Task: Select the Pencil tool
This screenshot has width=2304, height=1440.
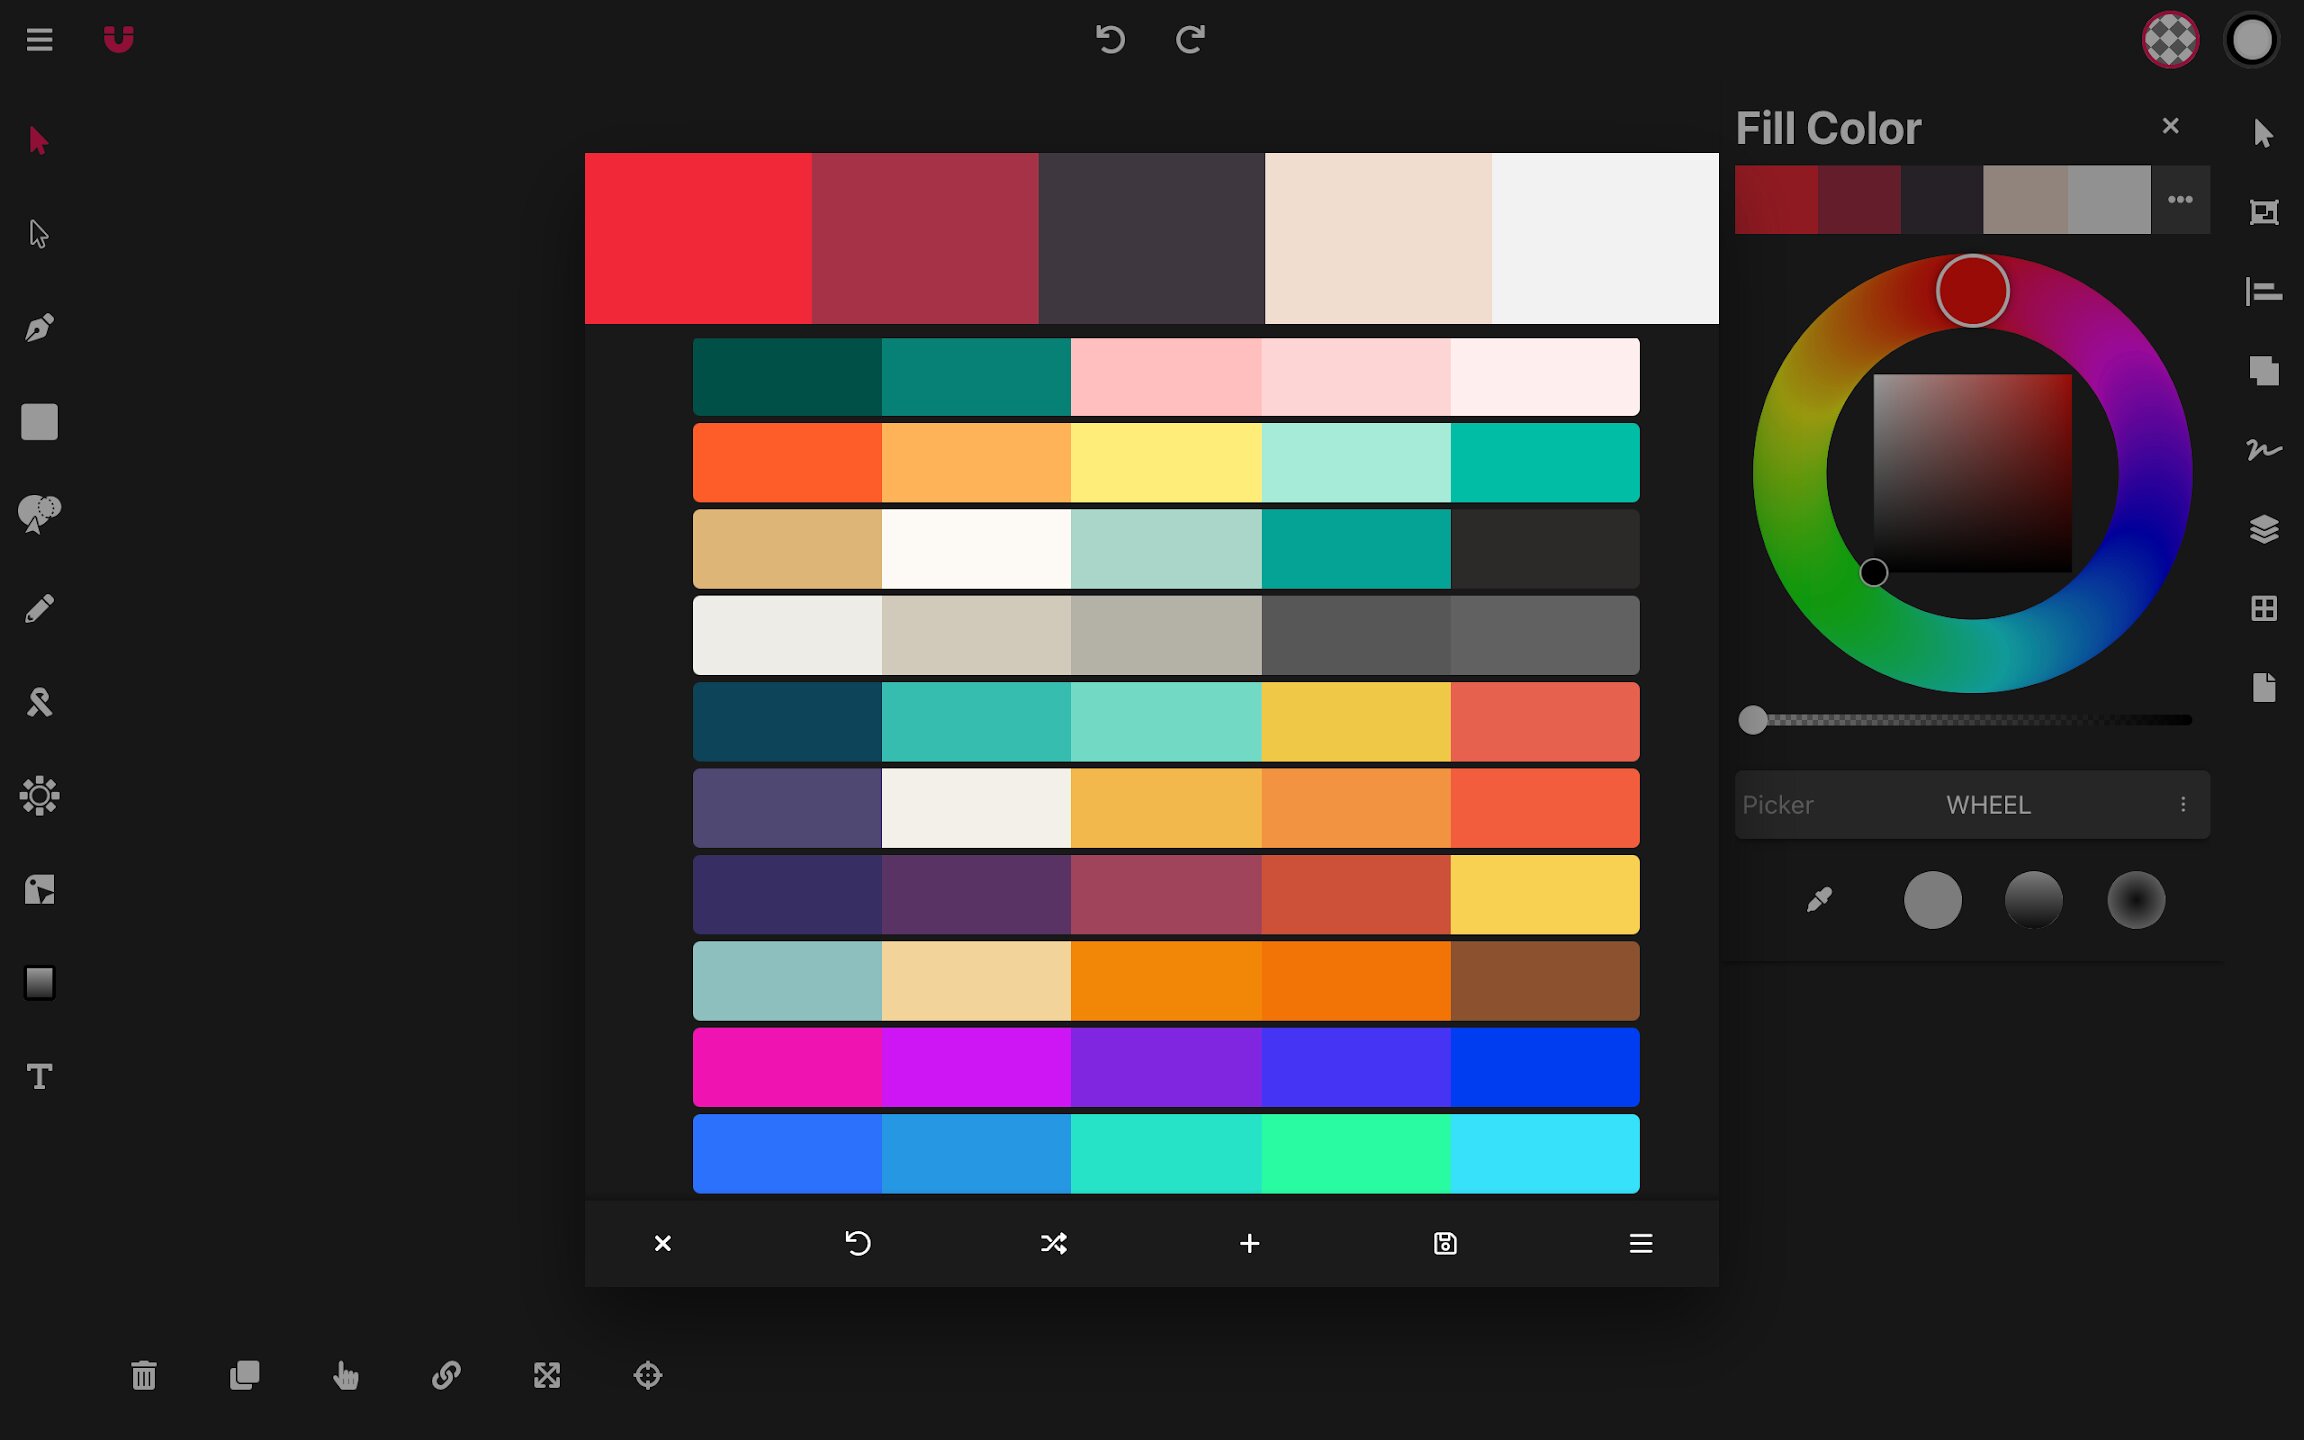Action: click(x=39, y=609)
